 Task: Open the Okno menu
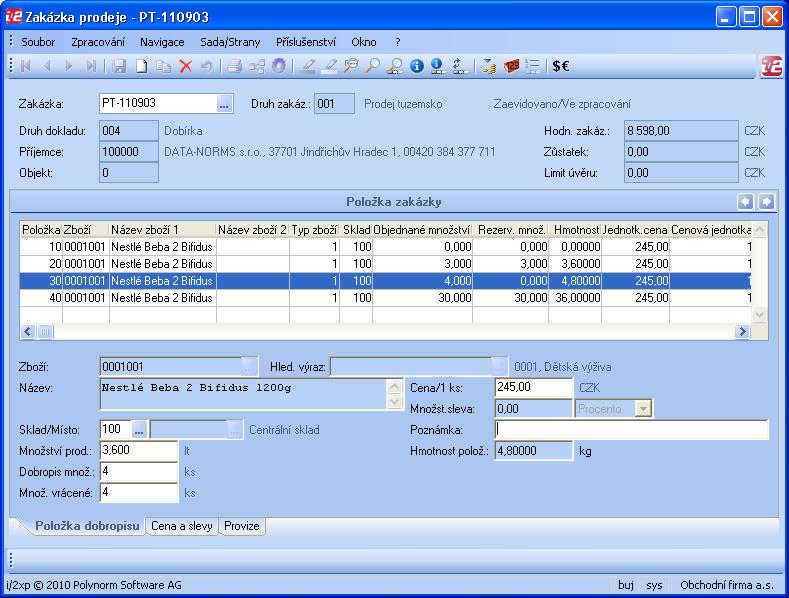point(364,42)
